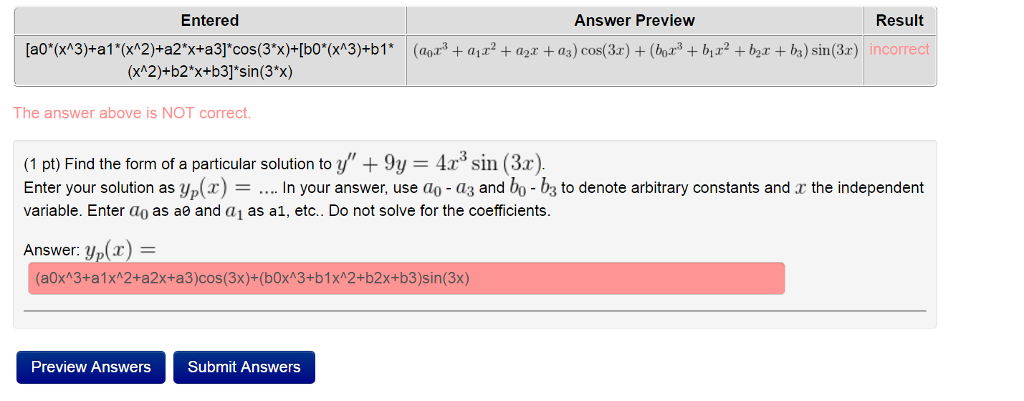Focus the red answer input field
The height and width of the screenshot is (401, 1024).
tap(406, 278)
